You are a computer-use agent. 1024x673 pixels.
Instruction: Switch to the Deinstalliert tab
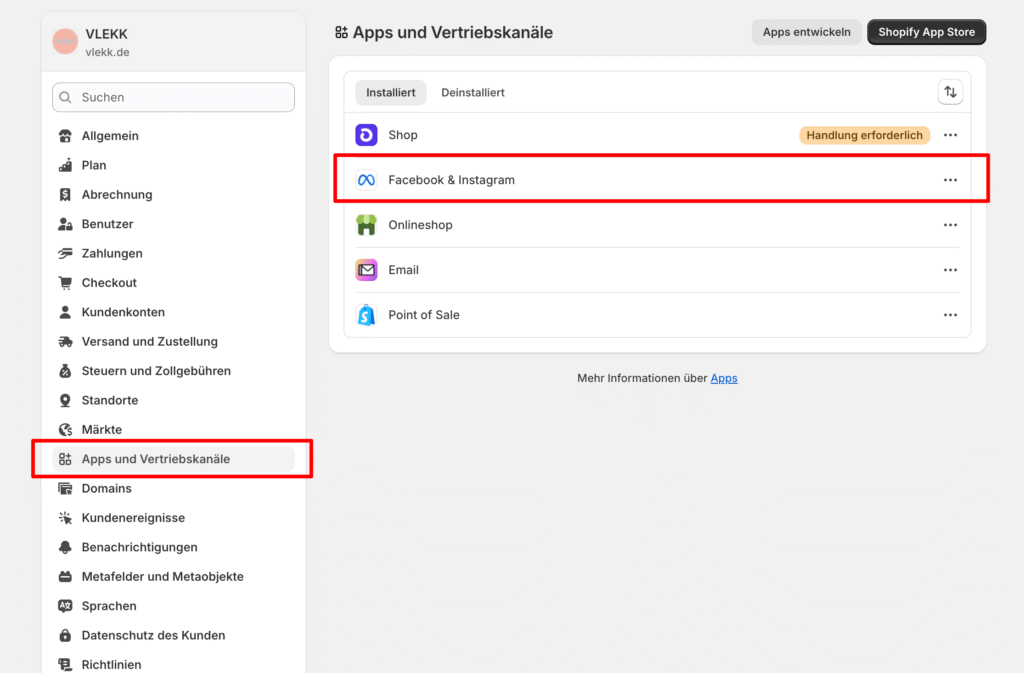coord(473,93)
